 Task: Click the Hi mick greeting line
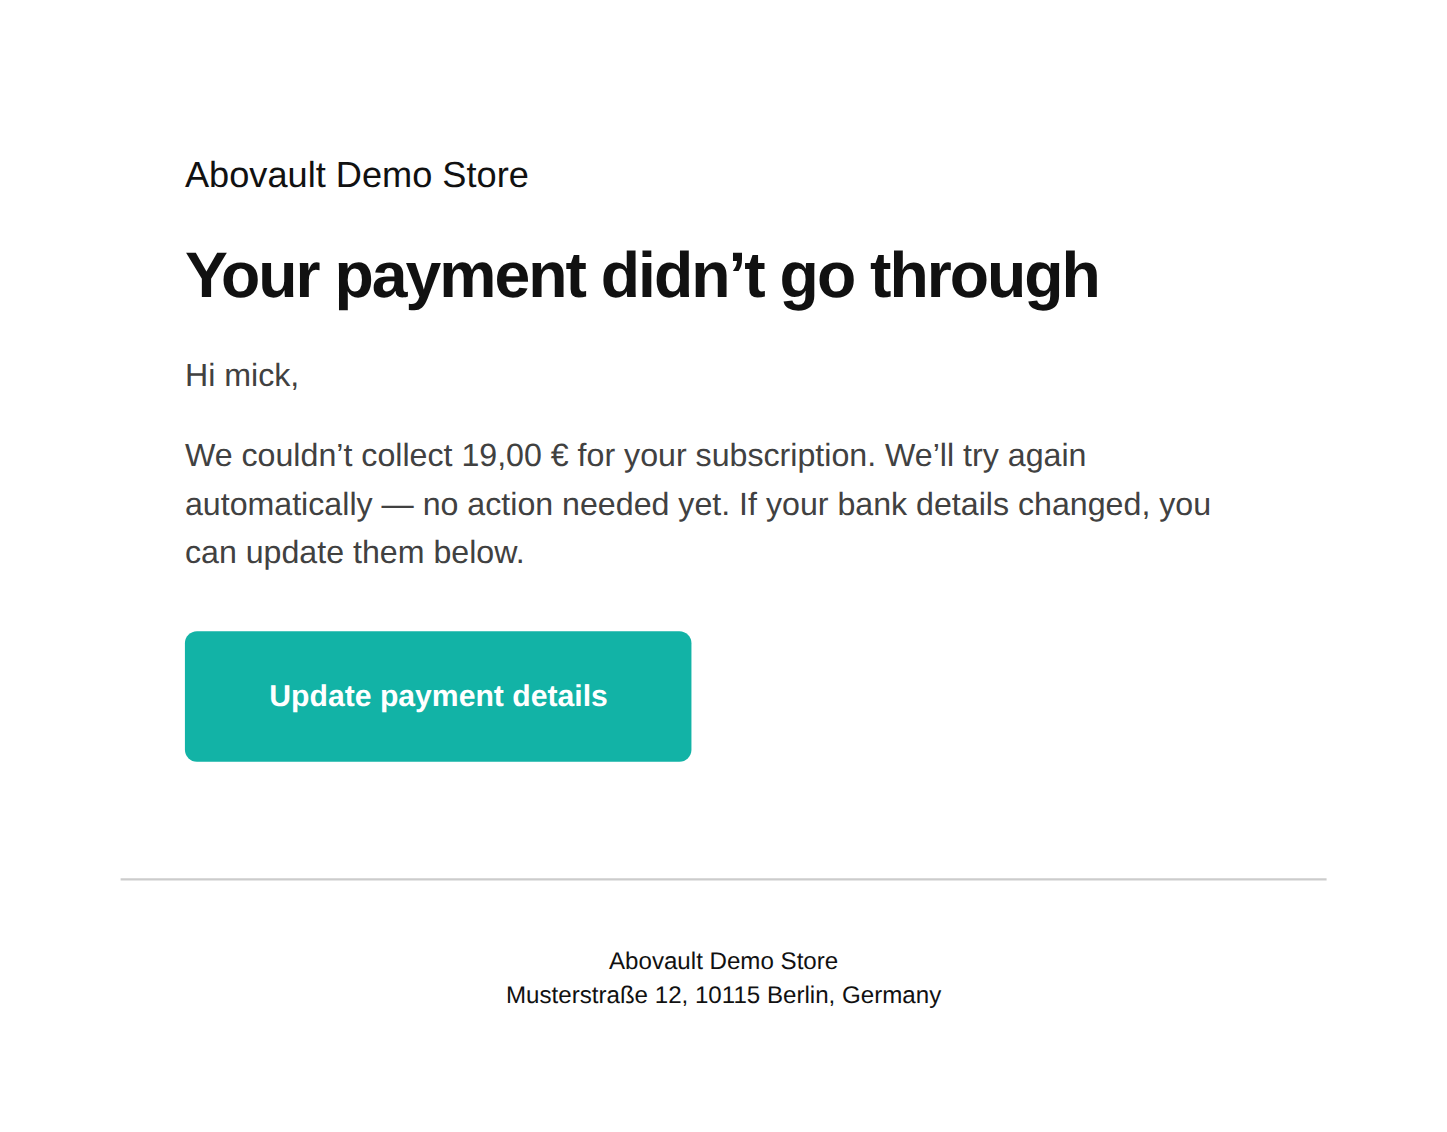tap(242, 375)
